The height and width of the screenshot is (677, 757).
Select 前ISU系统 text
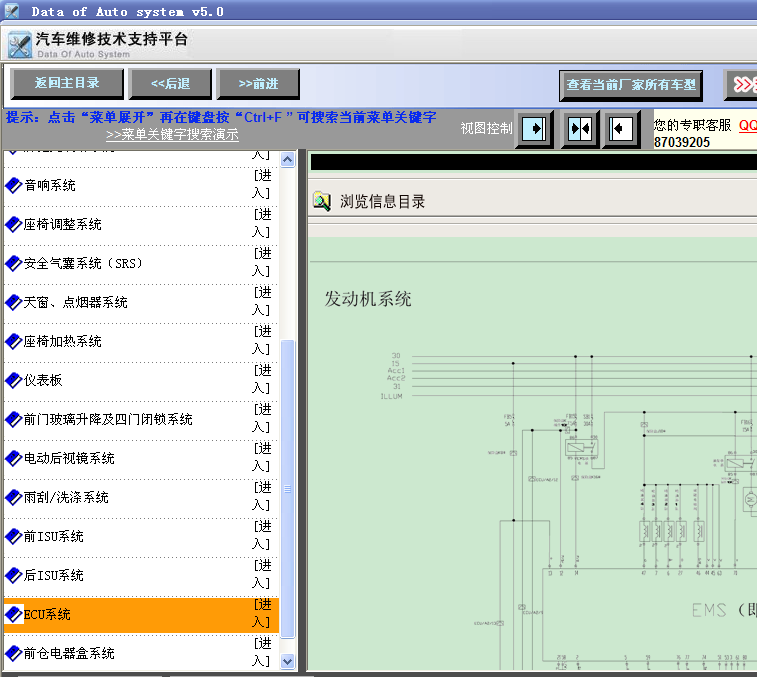pyautogui.click(x=54, y=537)
